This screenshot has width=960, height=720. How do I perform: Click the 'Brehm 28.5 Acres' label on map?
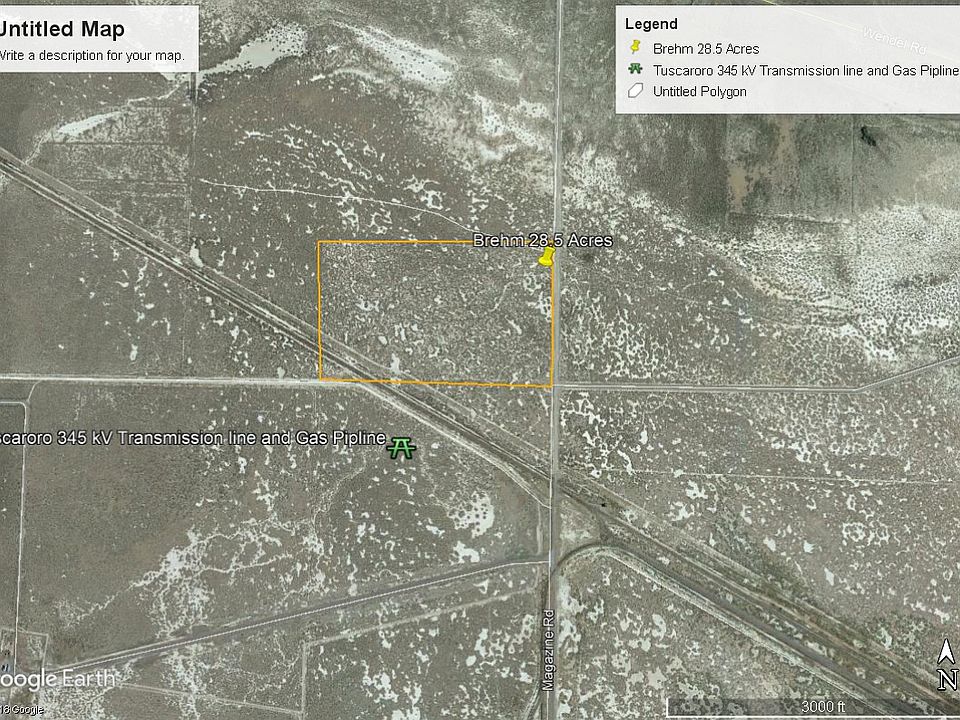coord(542,241)
